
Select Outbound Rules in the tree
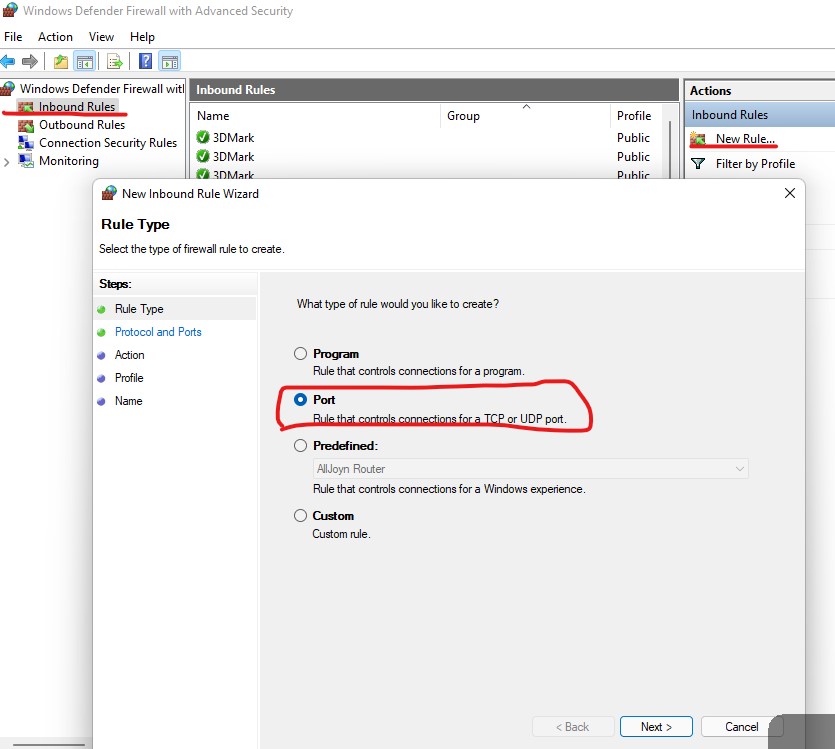(82, 125)
